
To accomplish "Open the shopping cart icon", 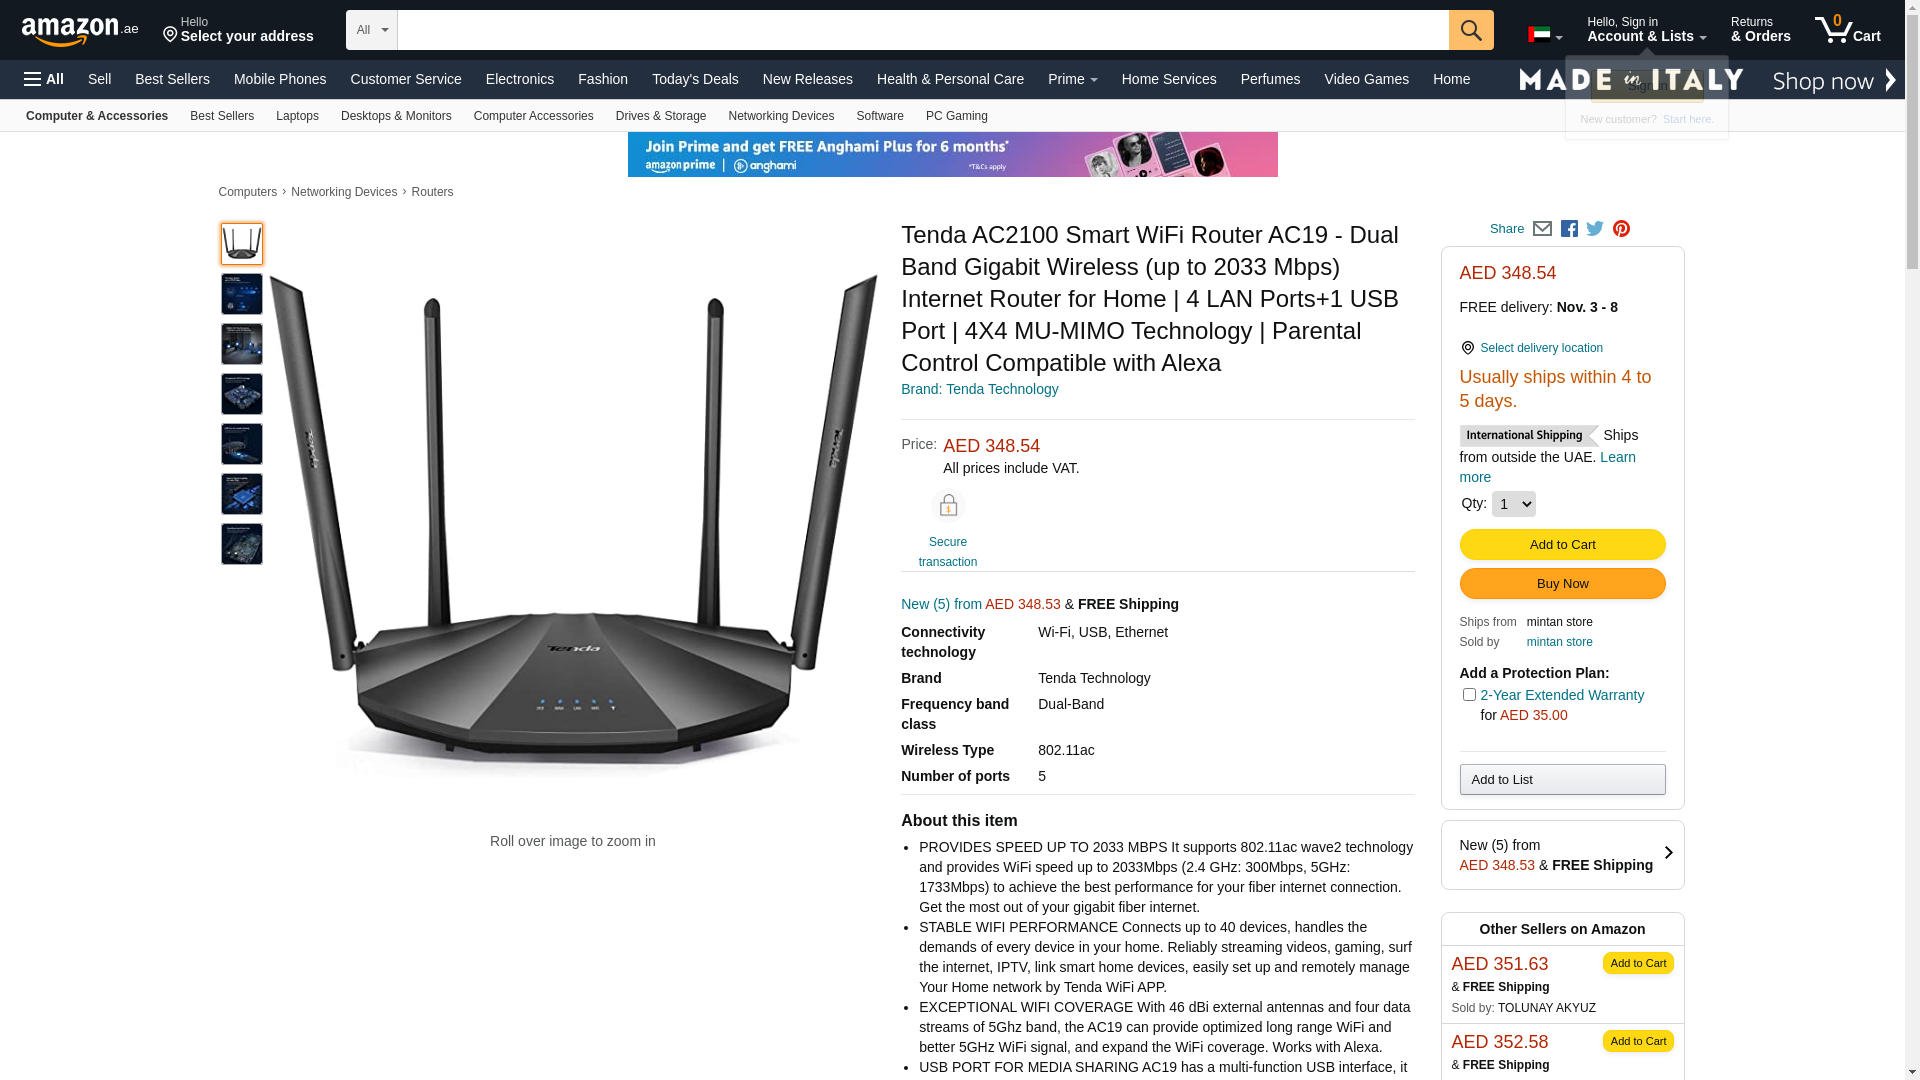I will tap(1847, 30).
